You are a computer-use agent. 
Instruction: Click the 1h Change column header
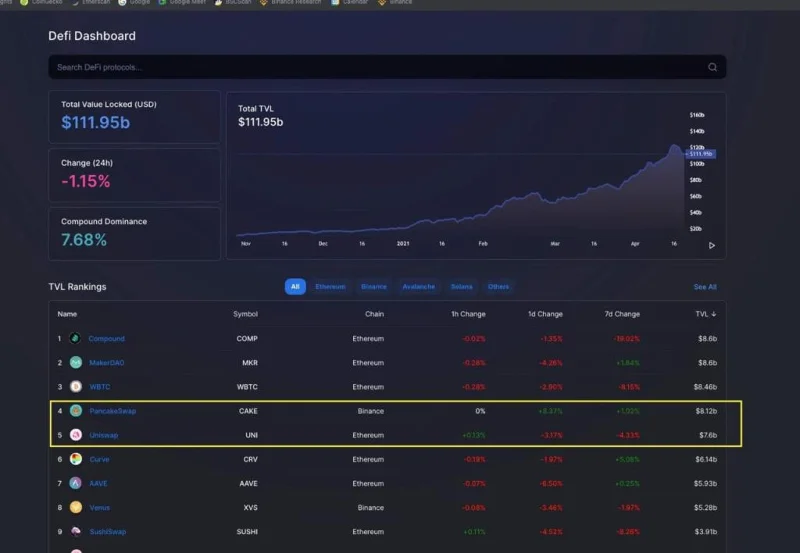click(468, 314)
